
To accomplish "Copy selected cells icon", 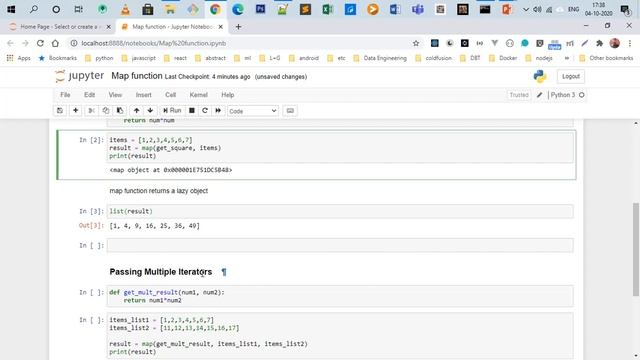I will coord(106,111).
